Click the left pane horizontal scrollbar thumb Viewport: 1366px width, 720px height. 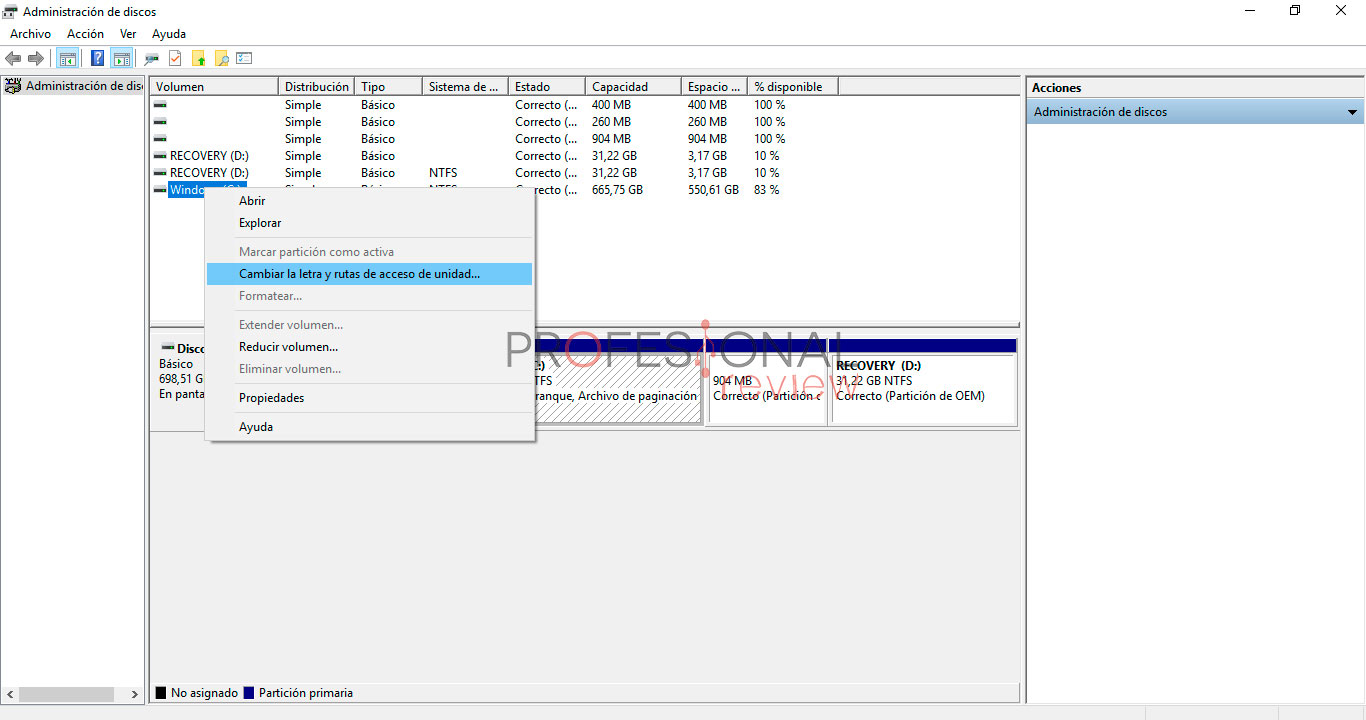coord(67,694)
